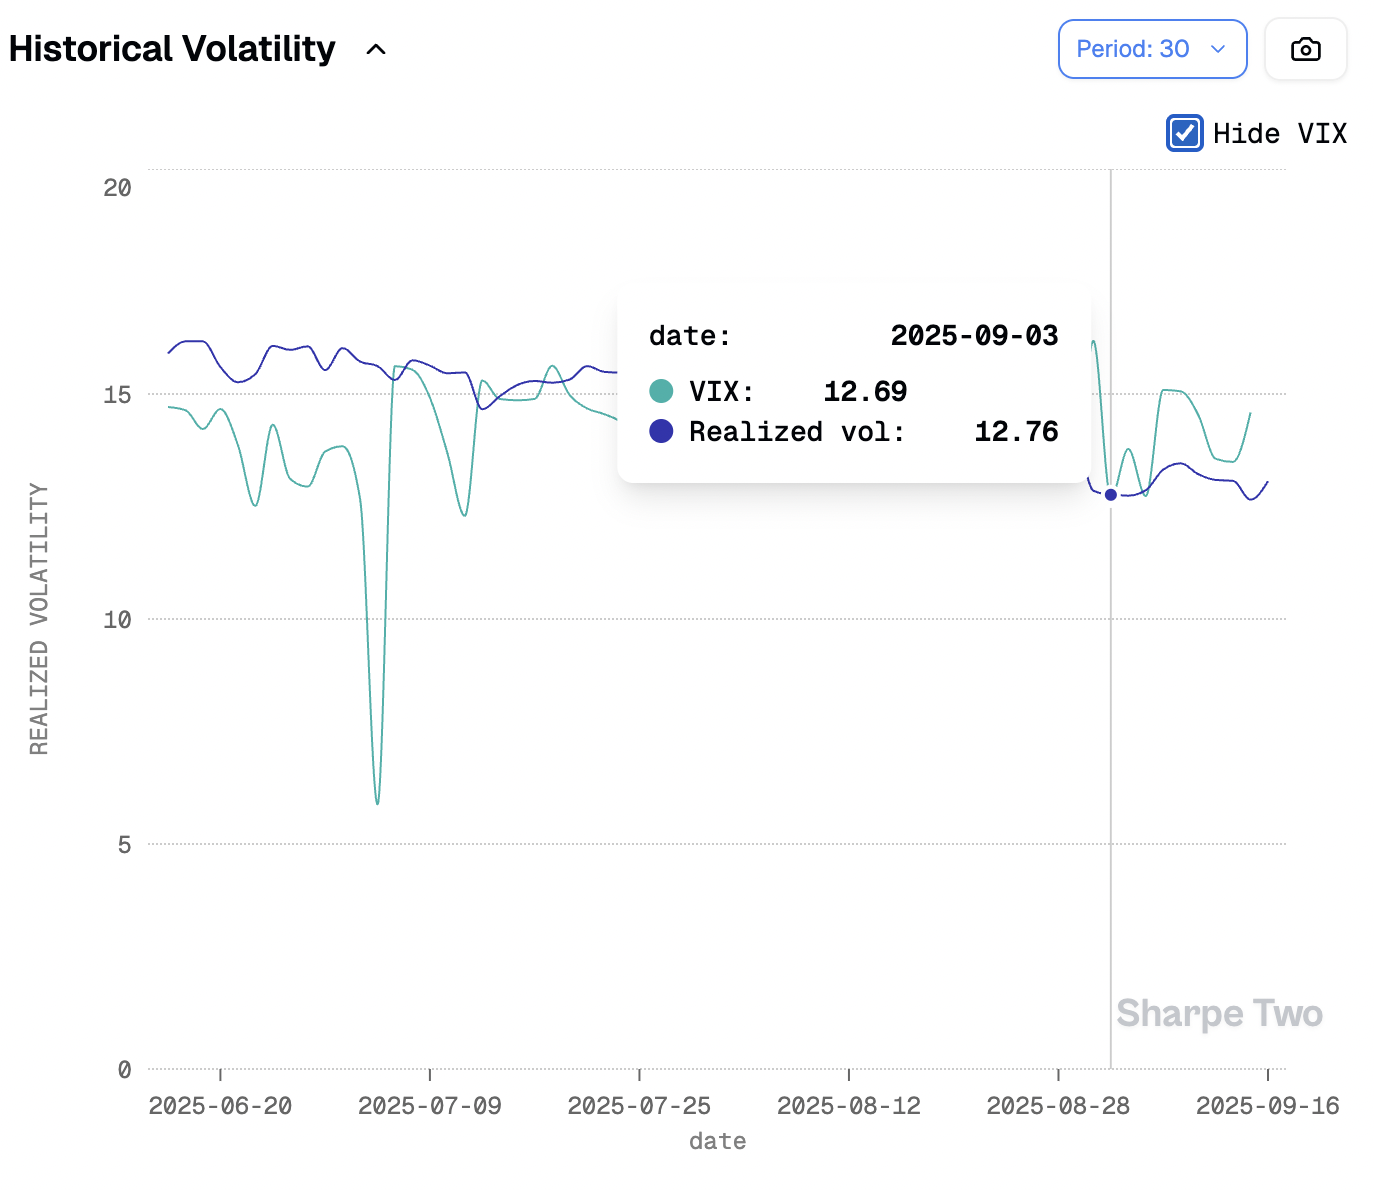Click the camera snapshot icon
The image size is (1374, 1190).
tap(1305, 49)
